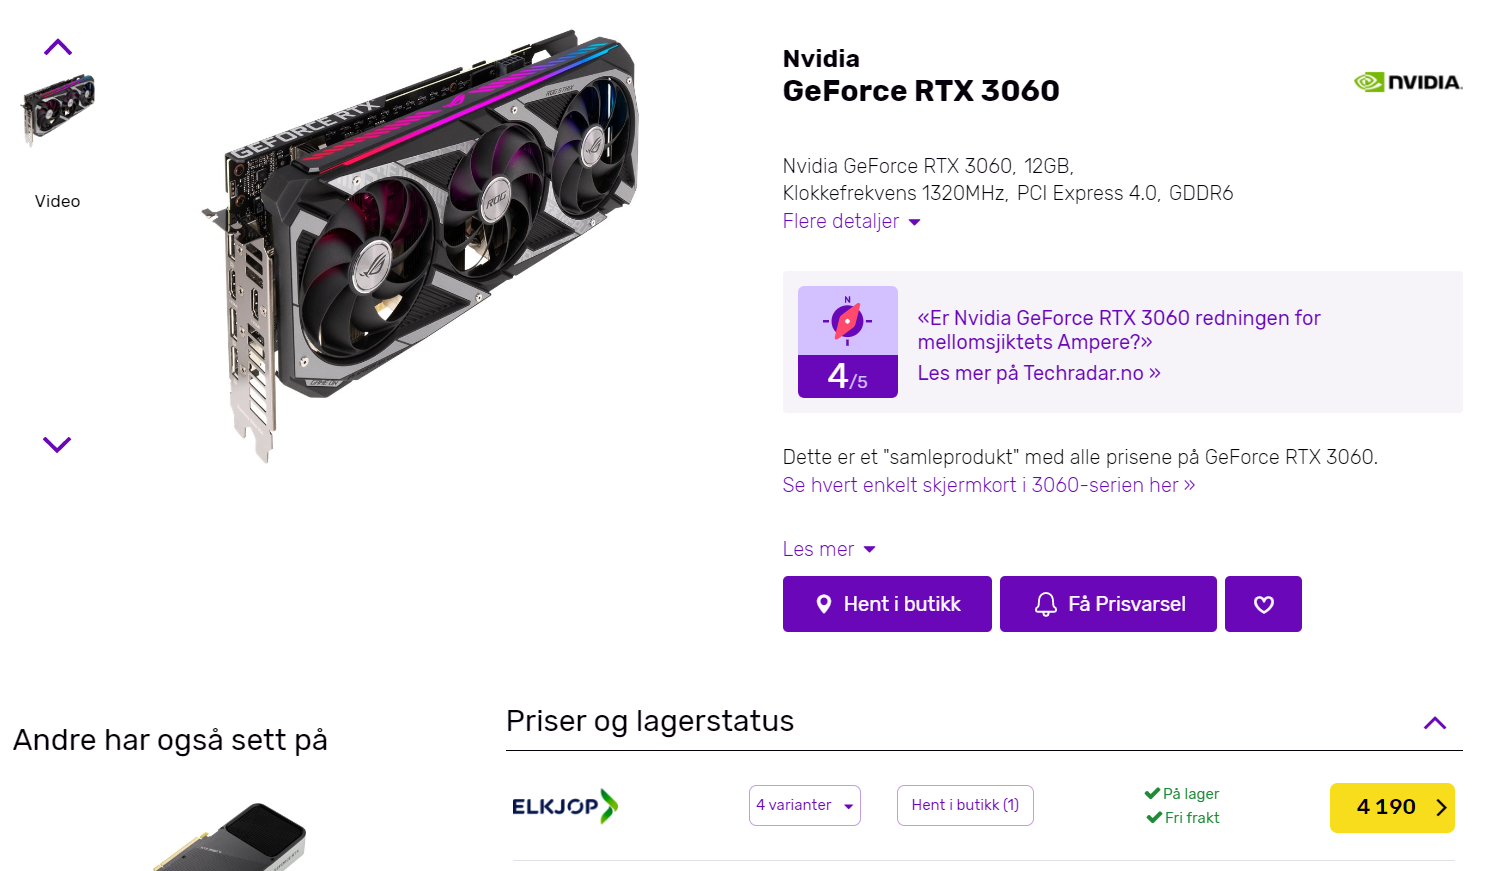The width and height of the screenshot is (1490, 871).
Task: Click Hent i butikk (1) at Elkjøp
Action: coord(965,806)
